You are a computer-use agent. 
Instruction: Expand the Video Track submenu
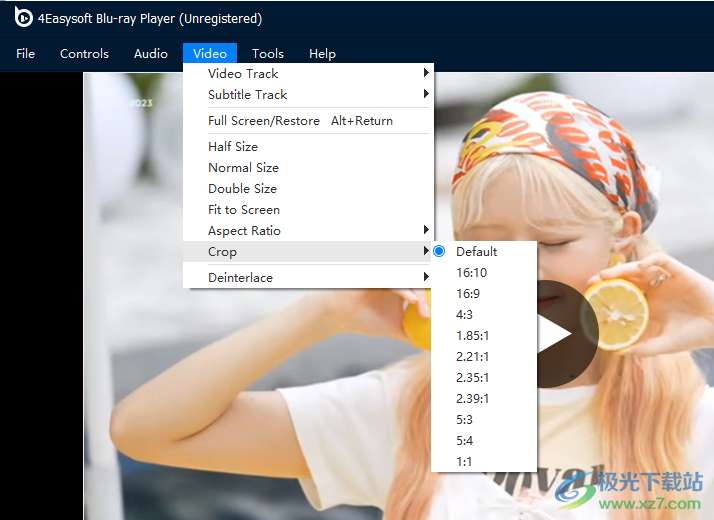tap(308, 73)
